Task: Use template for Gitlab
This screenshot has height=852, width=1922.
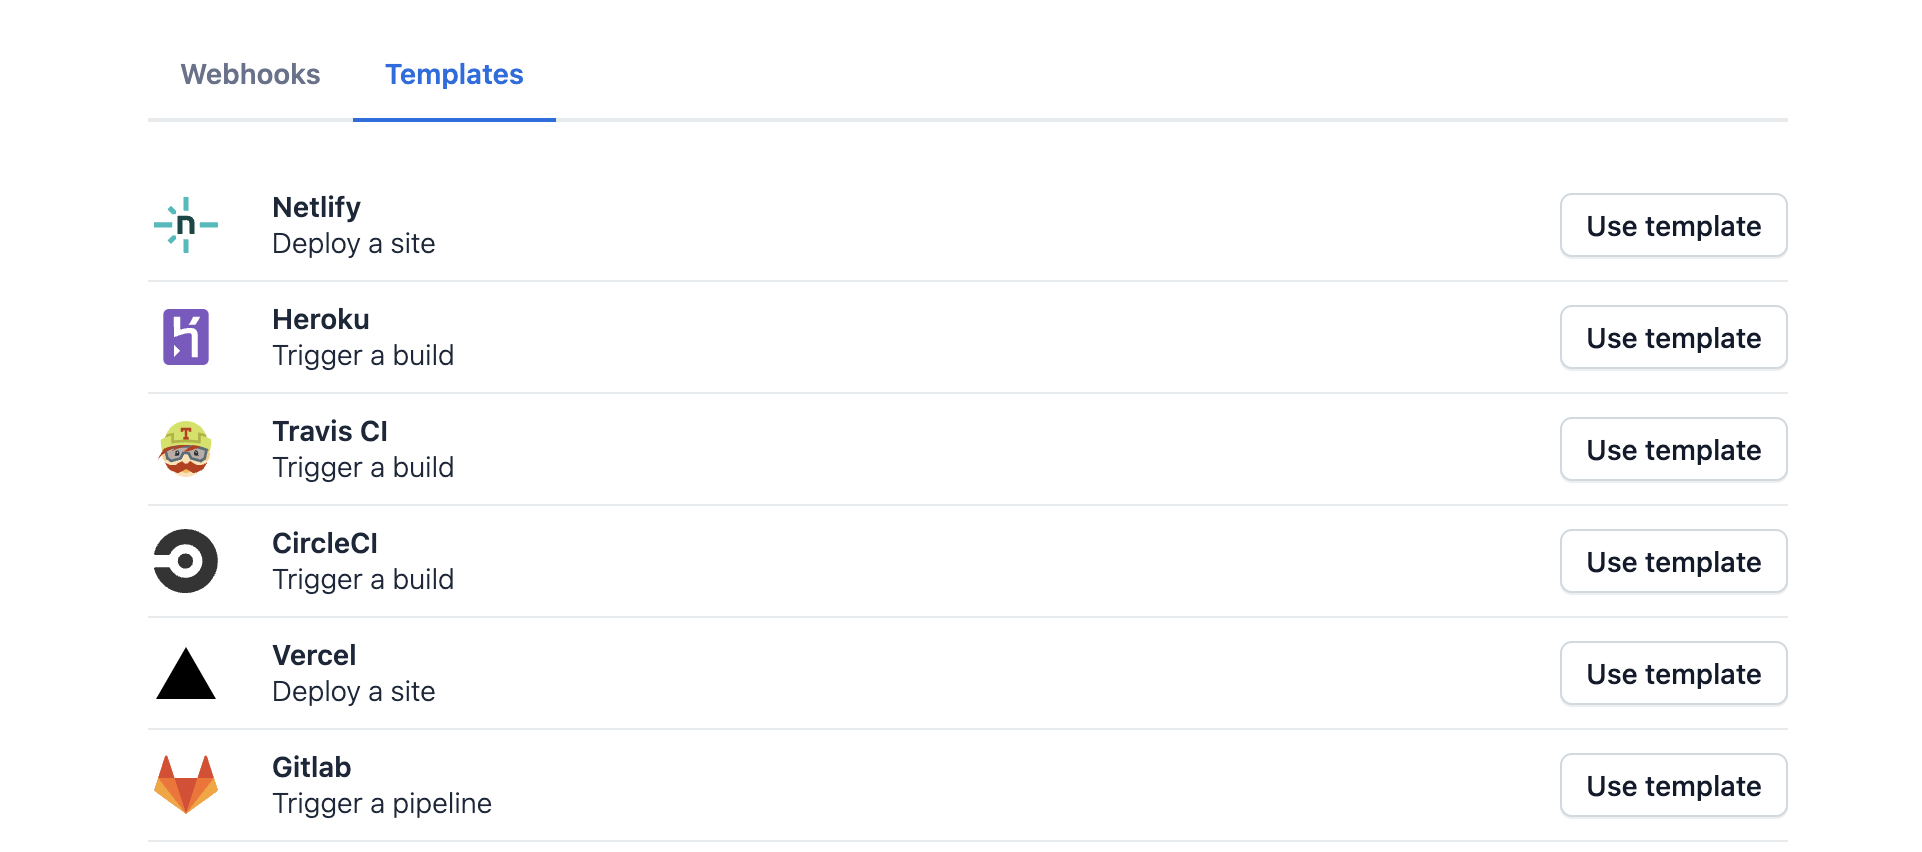Action: click(x=1673, y=785)
